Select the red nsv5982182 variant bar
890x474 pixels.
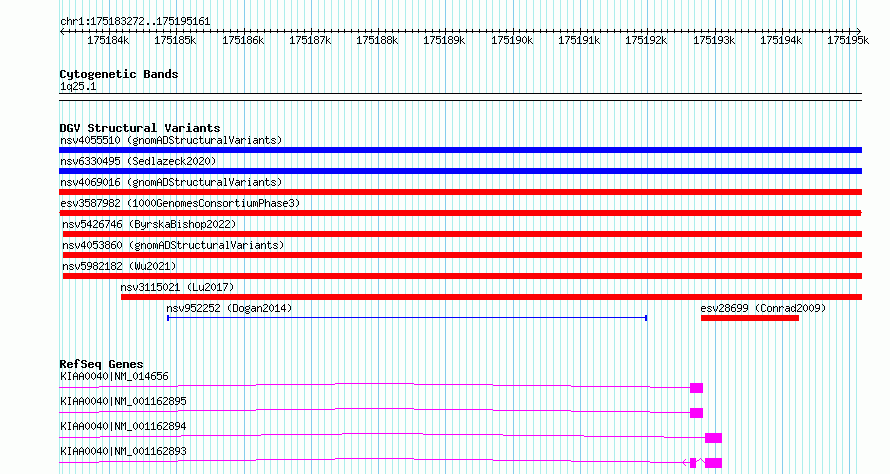(x=462, y=276)
